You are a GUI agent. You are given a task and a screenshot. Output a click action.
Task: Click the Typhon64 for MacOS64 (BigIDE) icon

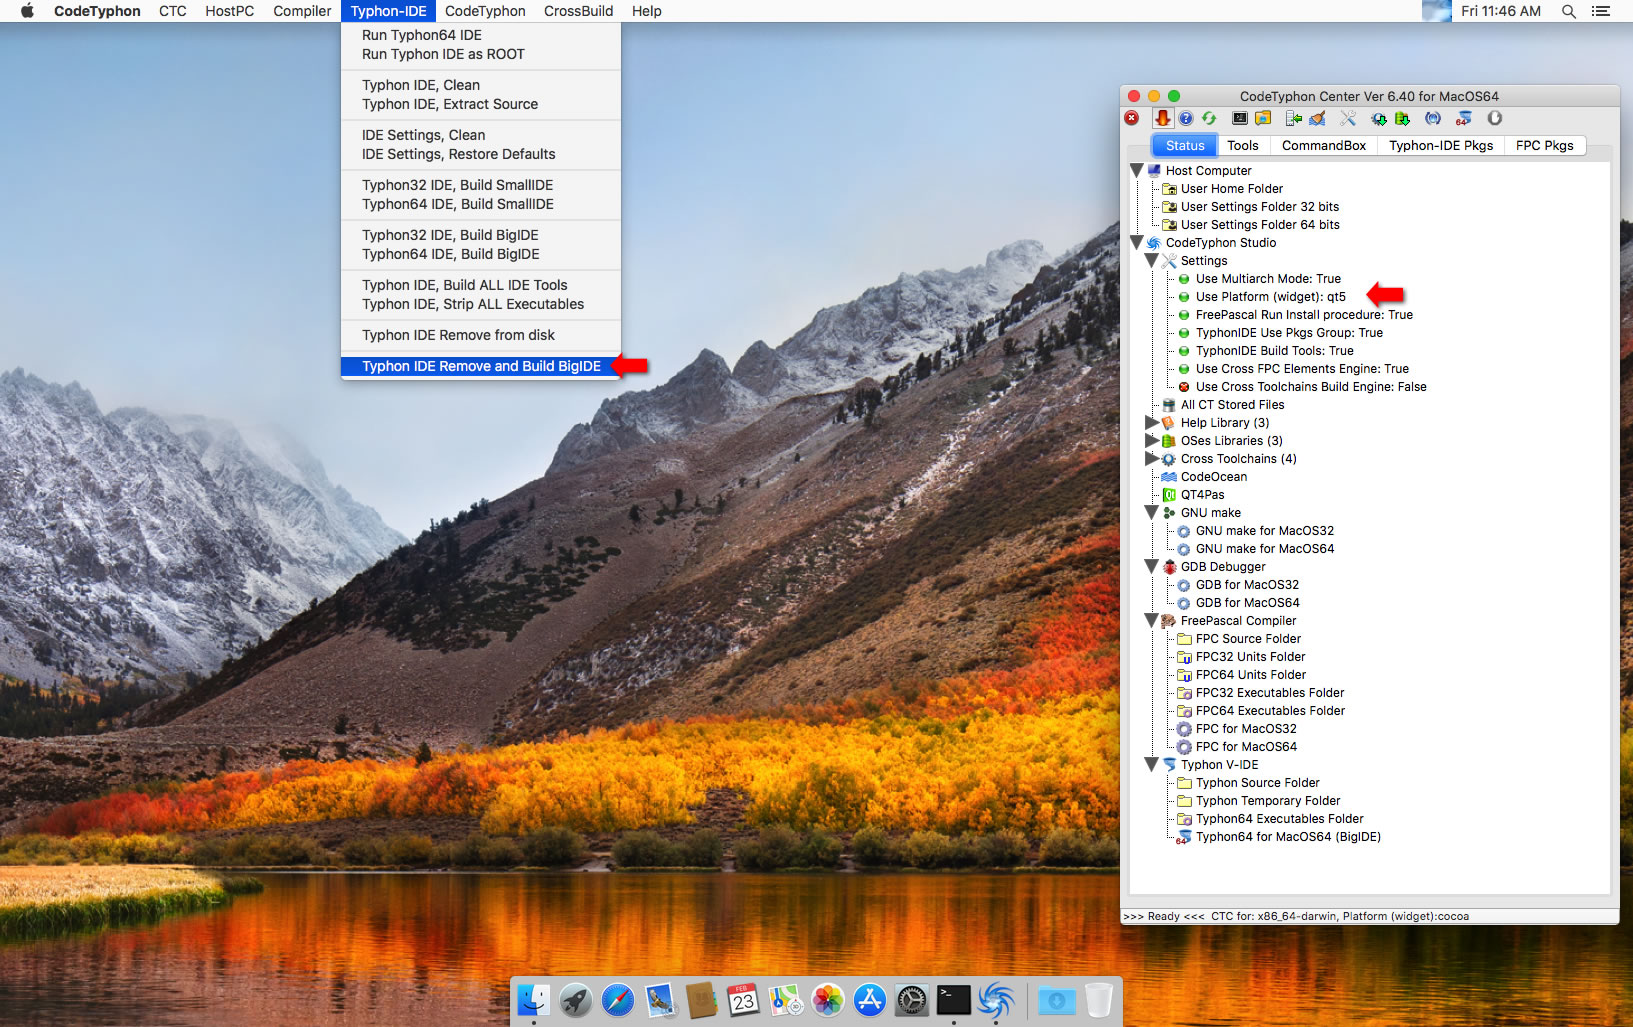[x=1183, y=837]
